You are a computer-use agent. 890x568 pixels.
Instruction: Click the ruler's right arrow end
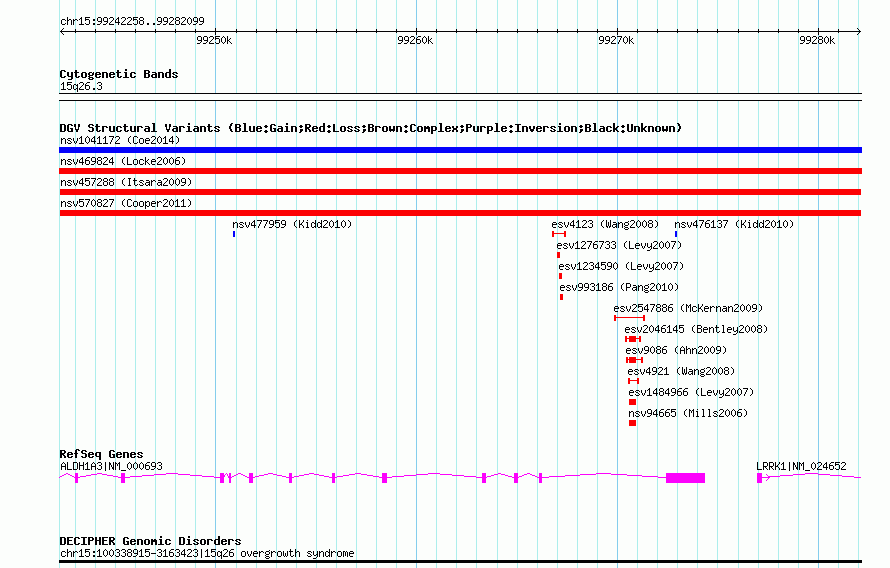click(859, 31)
